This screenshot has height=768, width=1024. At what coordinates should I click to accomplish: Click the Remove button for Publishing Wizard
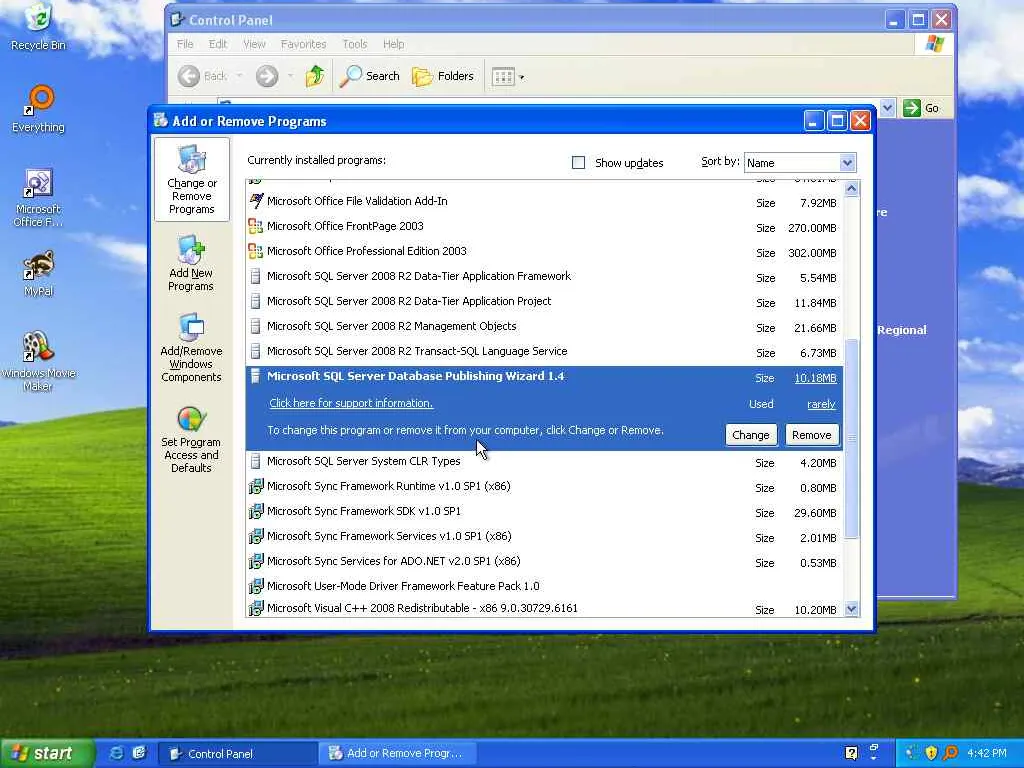(x=812, y=435)
